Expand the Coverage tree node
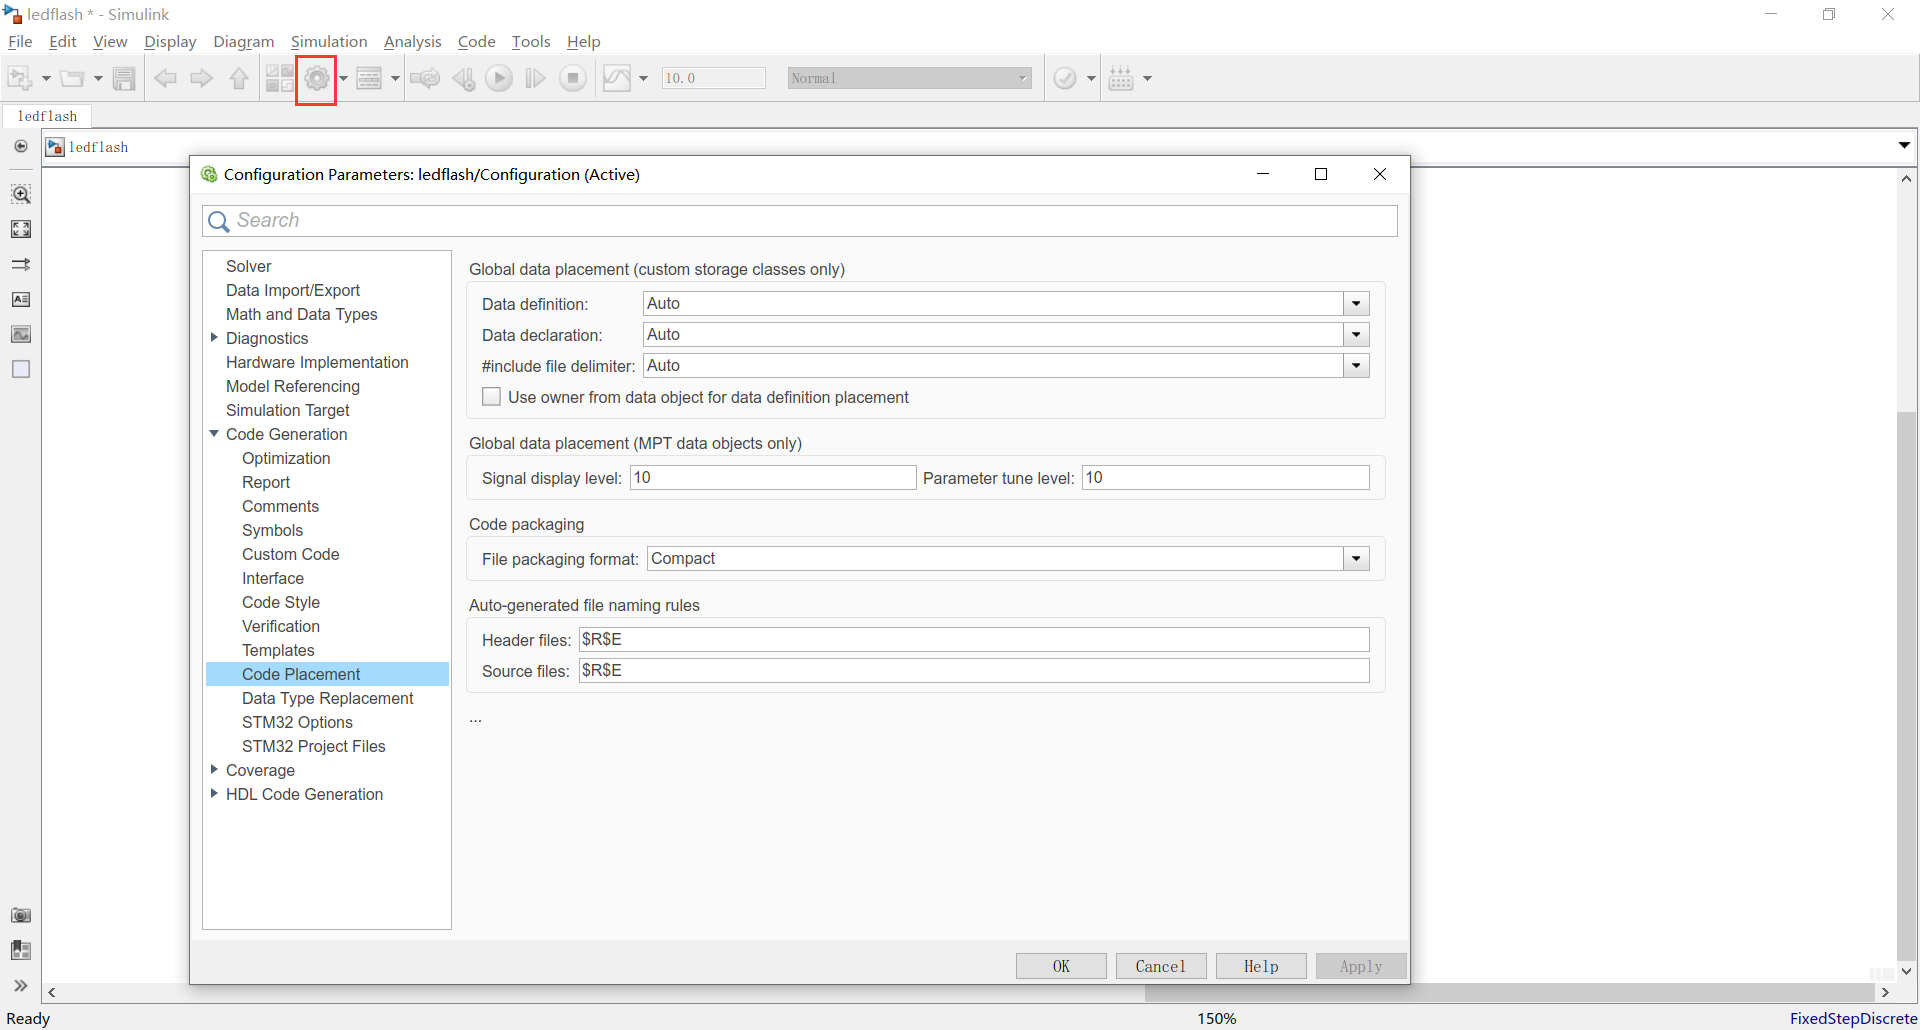This screenshot has height=1030, width=1920. 214,770
